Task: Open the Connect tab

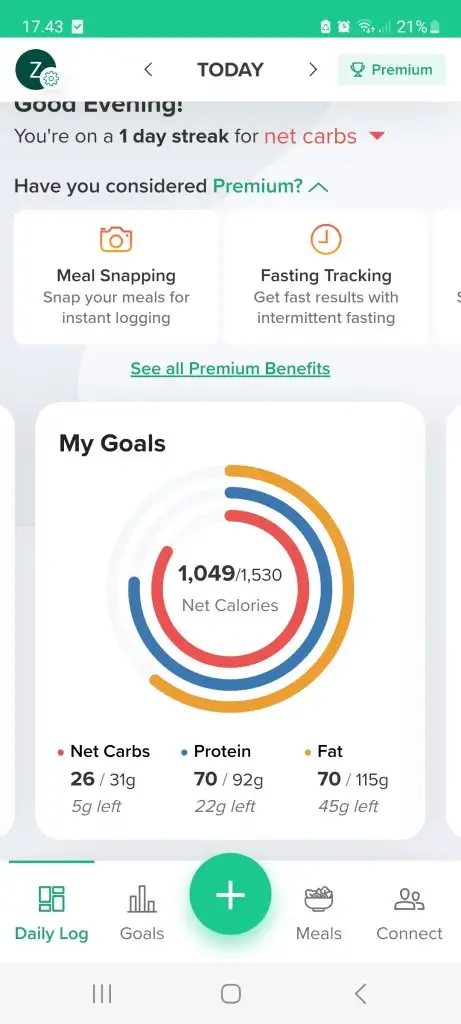Action: [409, 913]
